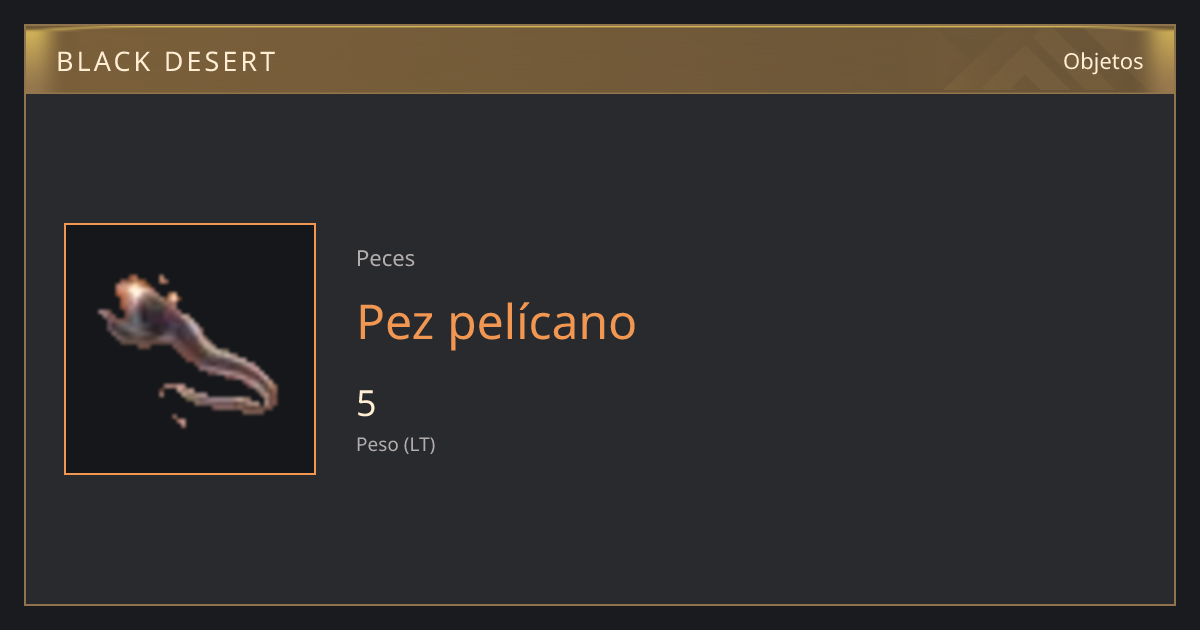The image size is (1200, 630).
Task: Click the weight value 5
Action: coord(366,404)
